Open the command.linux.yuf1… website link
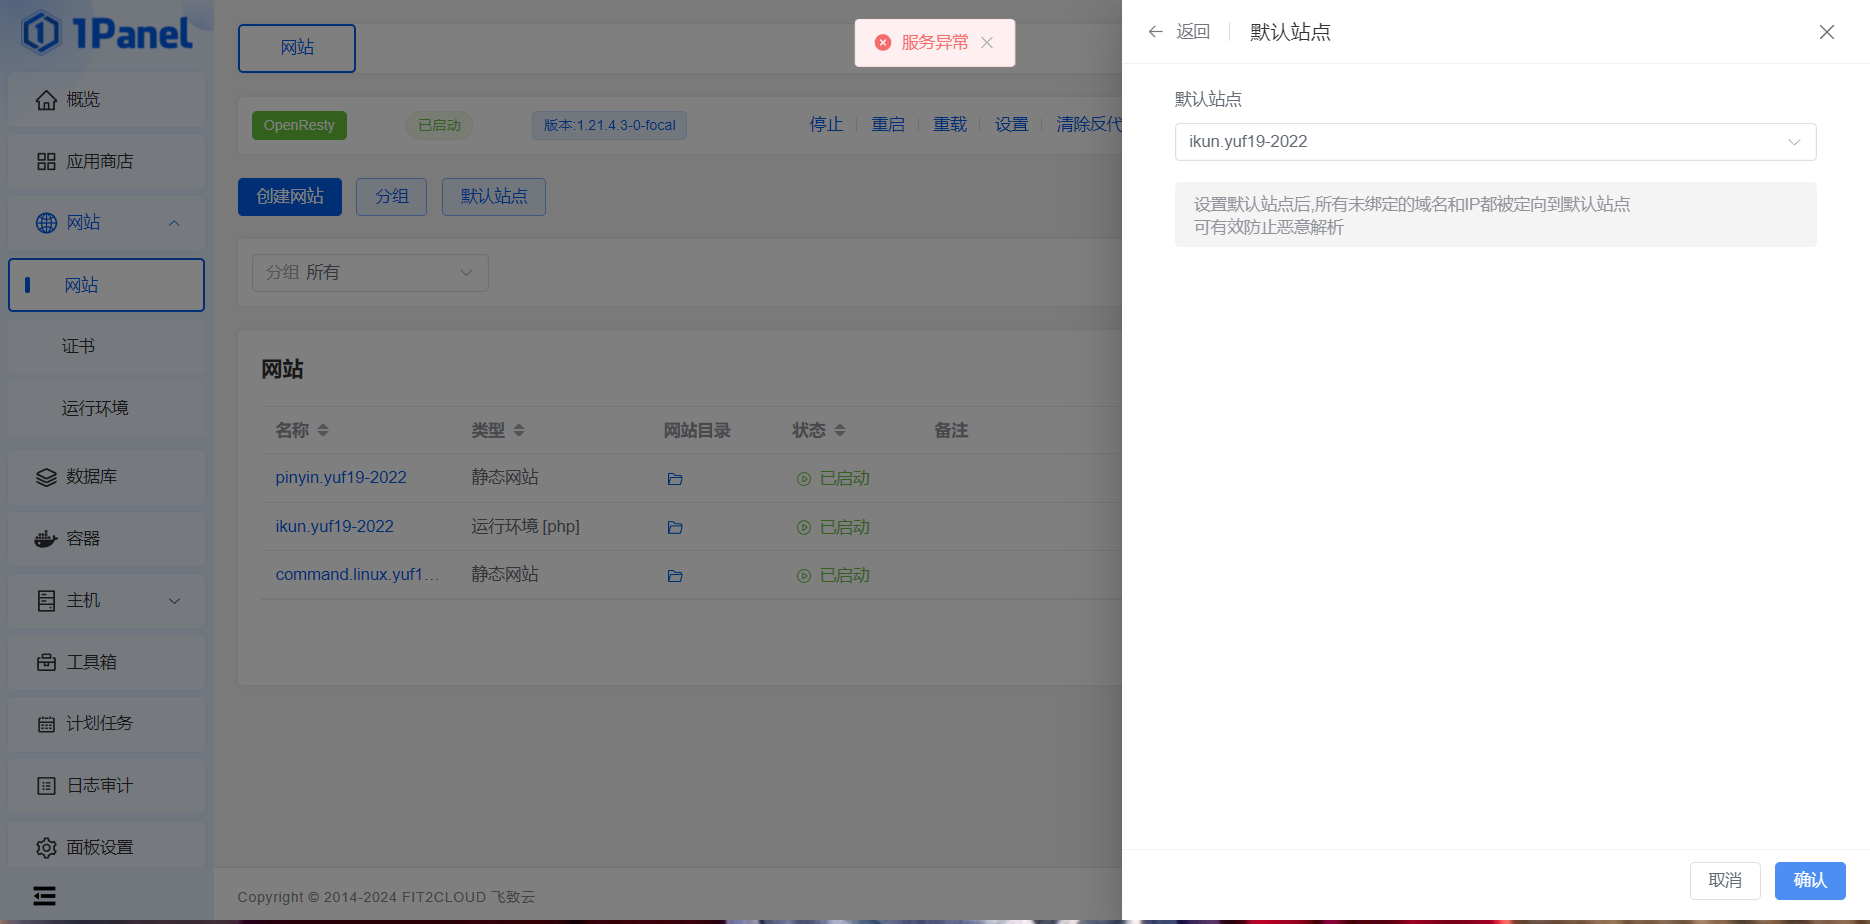Image resolution: width=1870 pixels, height=924 pixels. tap(357, 575)
